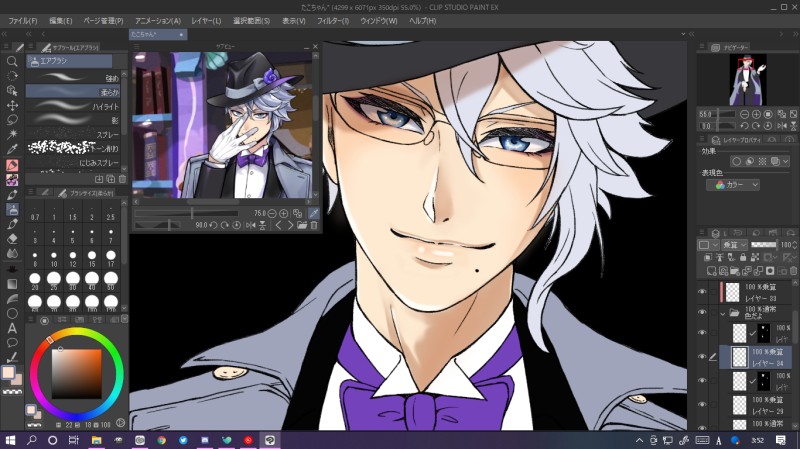Open the カラー expression color dropdown
The height and width of the screenshot is (449, 800).
733,185
